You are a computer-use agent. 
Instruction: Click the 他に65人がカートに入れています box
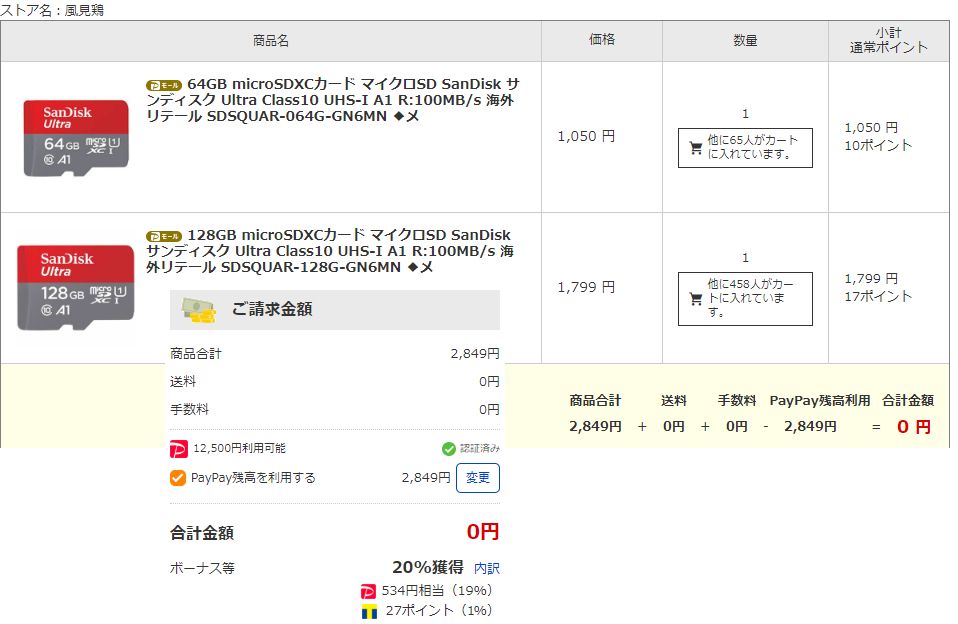[x=745, y=148]
